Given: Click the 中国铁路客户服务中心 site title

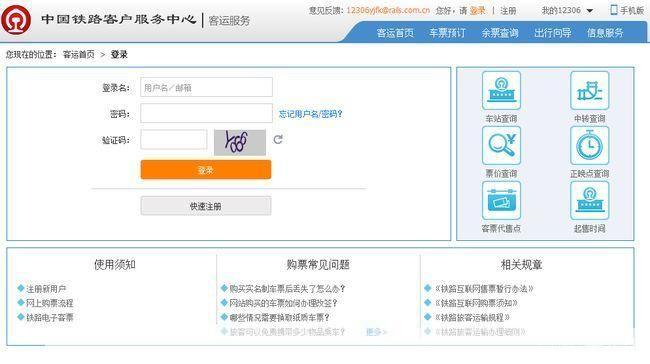Looking at the screenshot, I should pyautogui.click(x=119, y=19).
